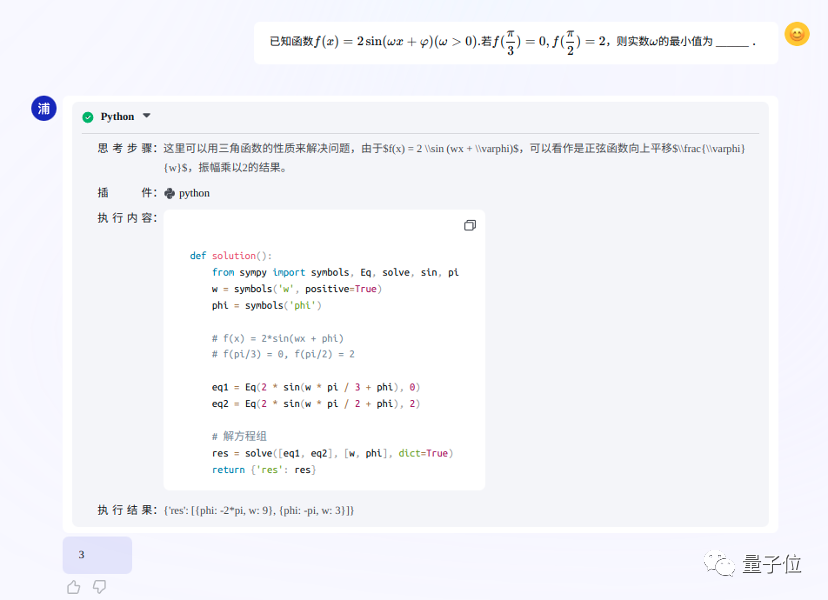Give a thumbs down to the response
Screen dimensions: 828x600
tap(99, 587)
